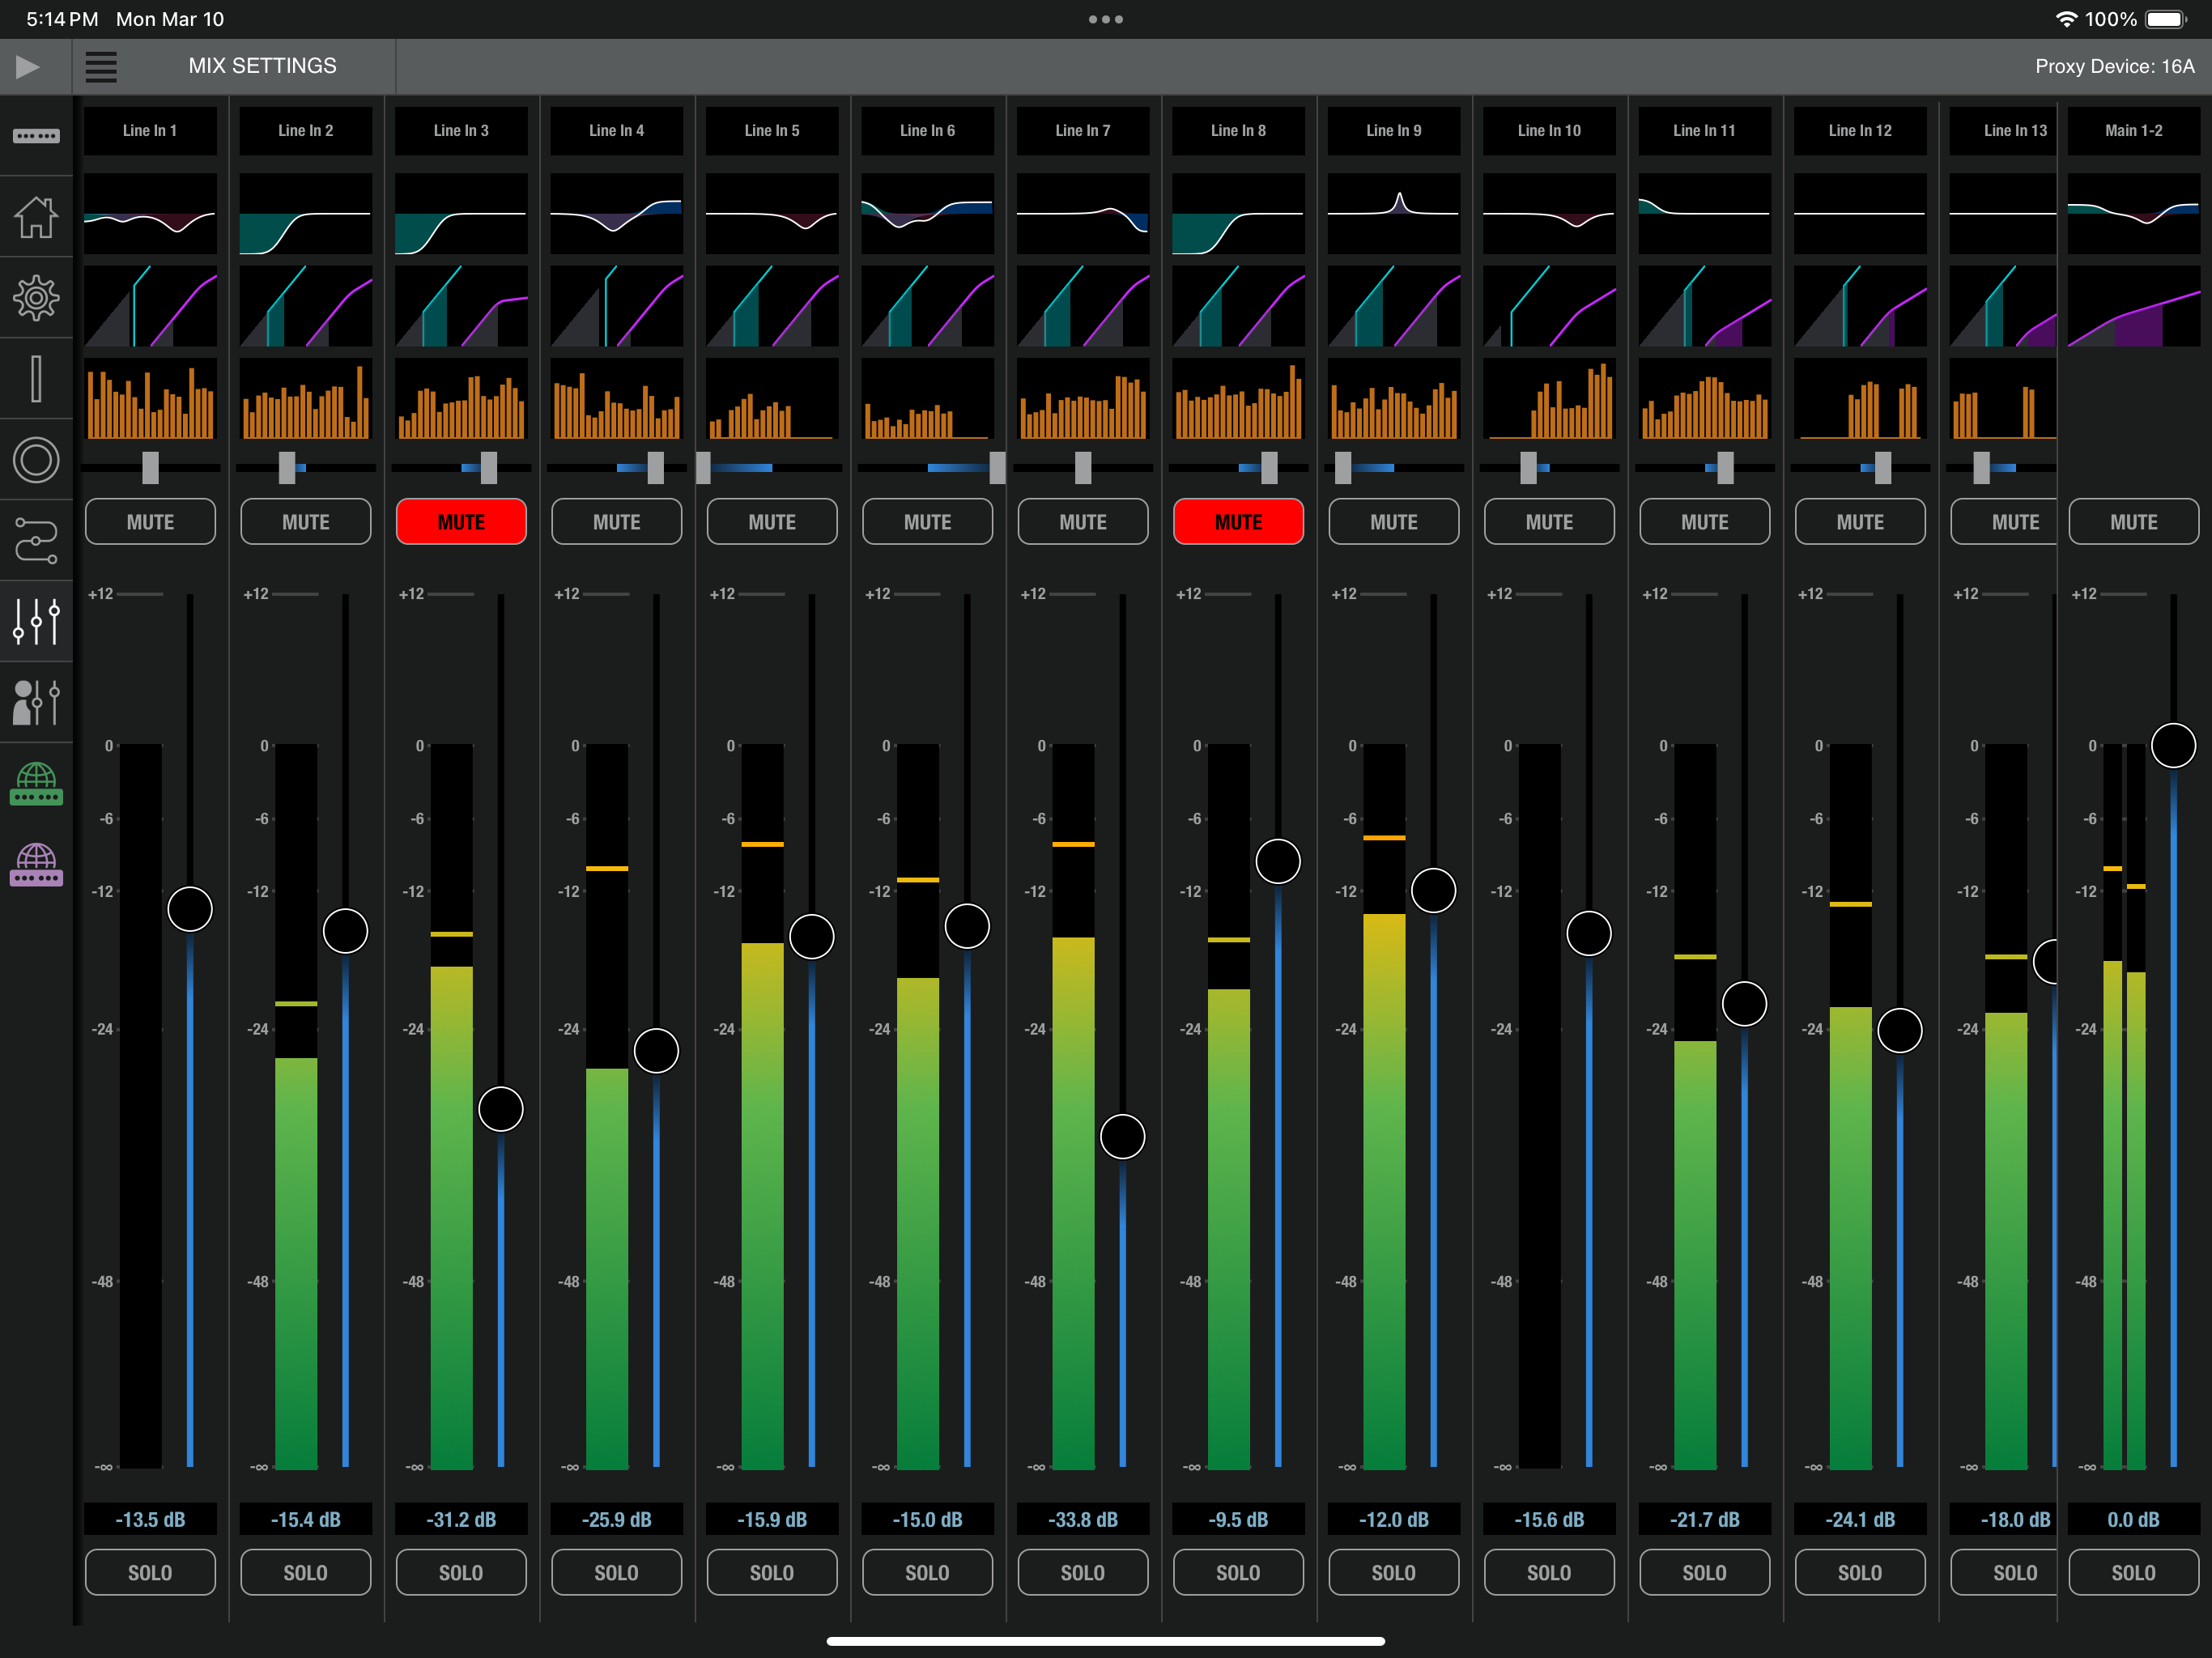Mute Line In 7 channel
The image size is (2212, 1658).
coord(1083,522)
